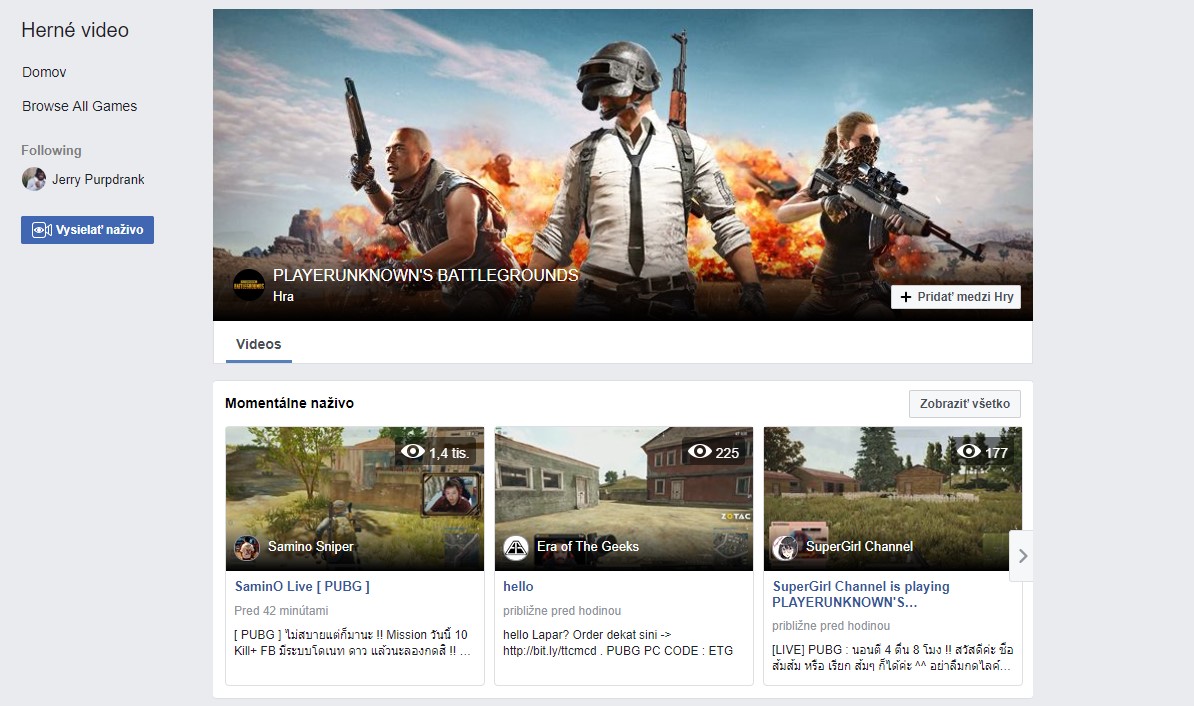Click the Herné video heading
Screen dimensions: 1194x706
75,30
